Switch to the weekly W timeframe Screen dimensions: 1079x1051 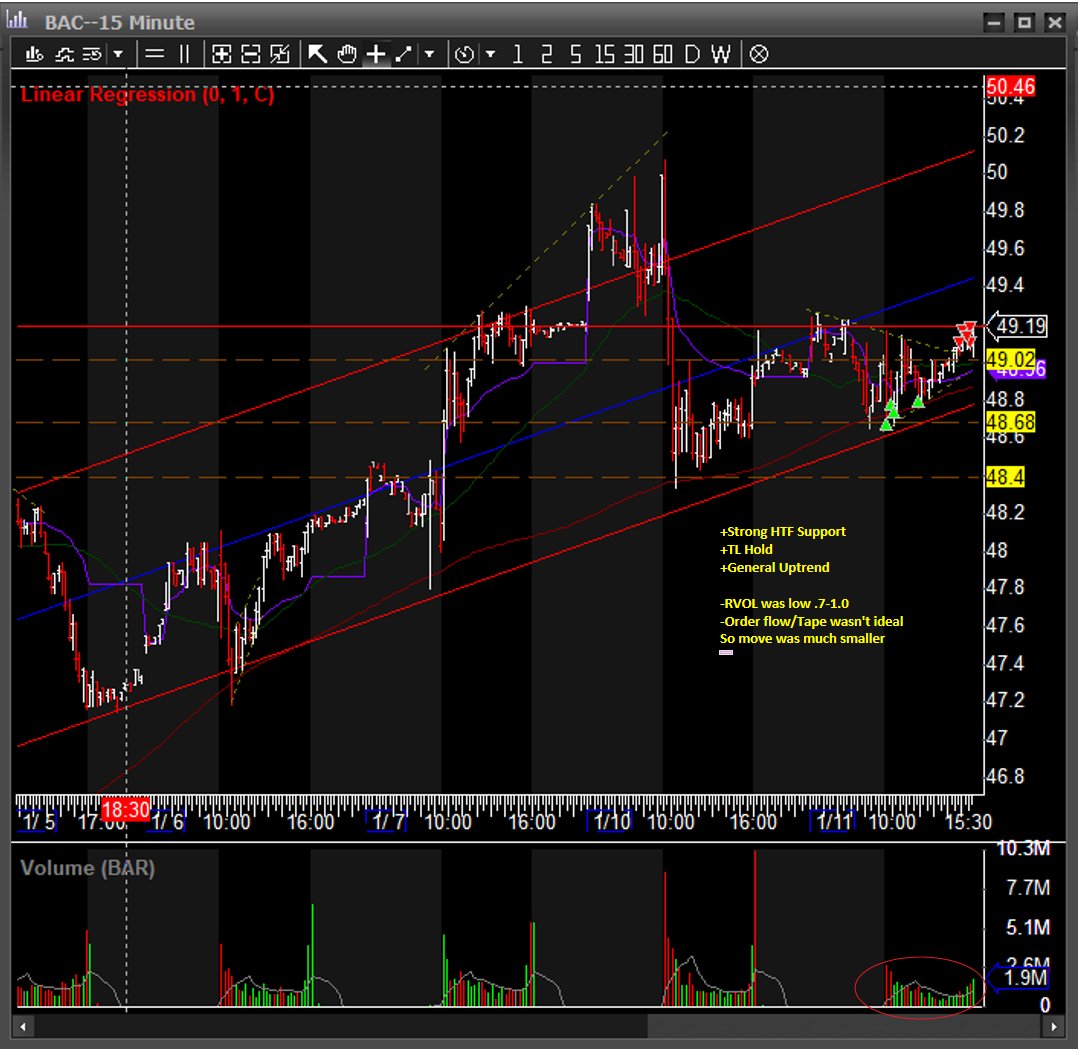coord(720,54)
